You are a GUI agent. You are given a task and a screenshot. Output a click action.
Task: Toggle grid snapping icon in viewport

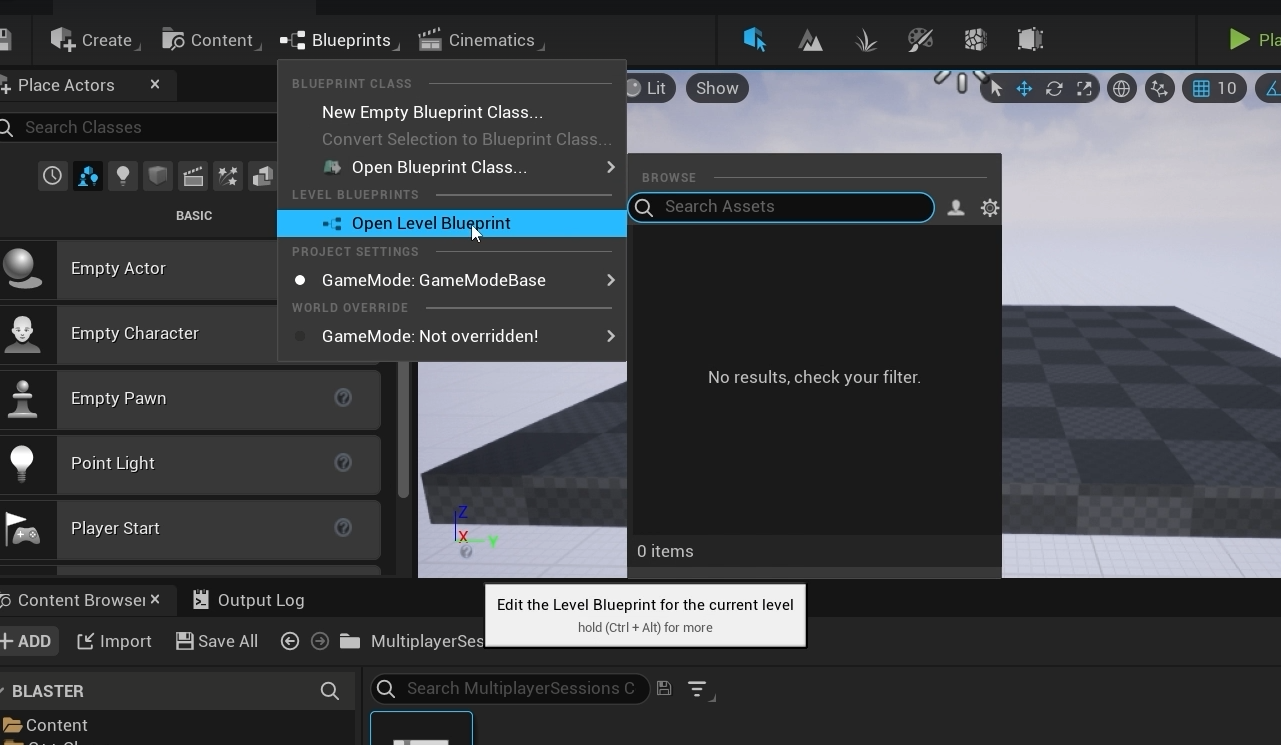pyautogui.click(x=1201, y=88)
